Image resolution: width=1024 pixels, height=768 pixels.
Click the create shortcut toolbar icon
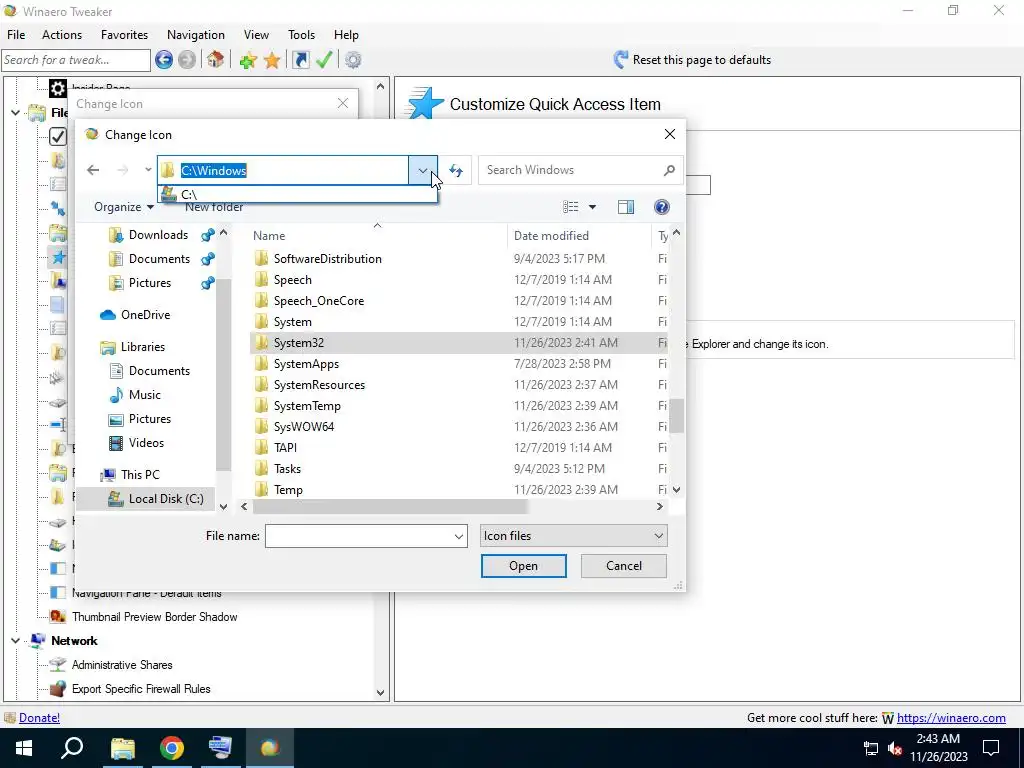[x=300, y=60]
